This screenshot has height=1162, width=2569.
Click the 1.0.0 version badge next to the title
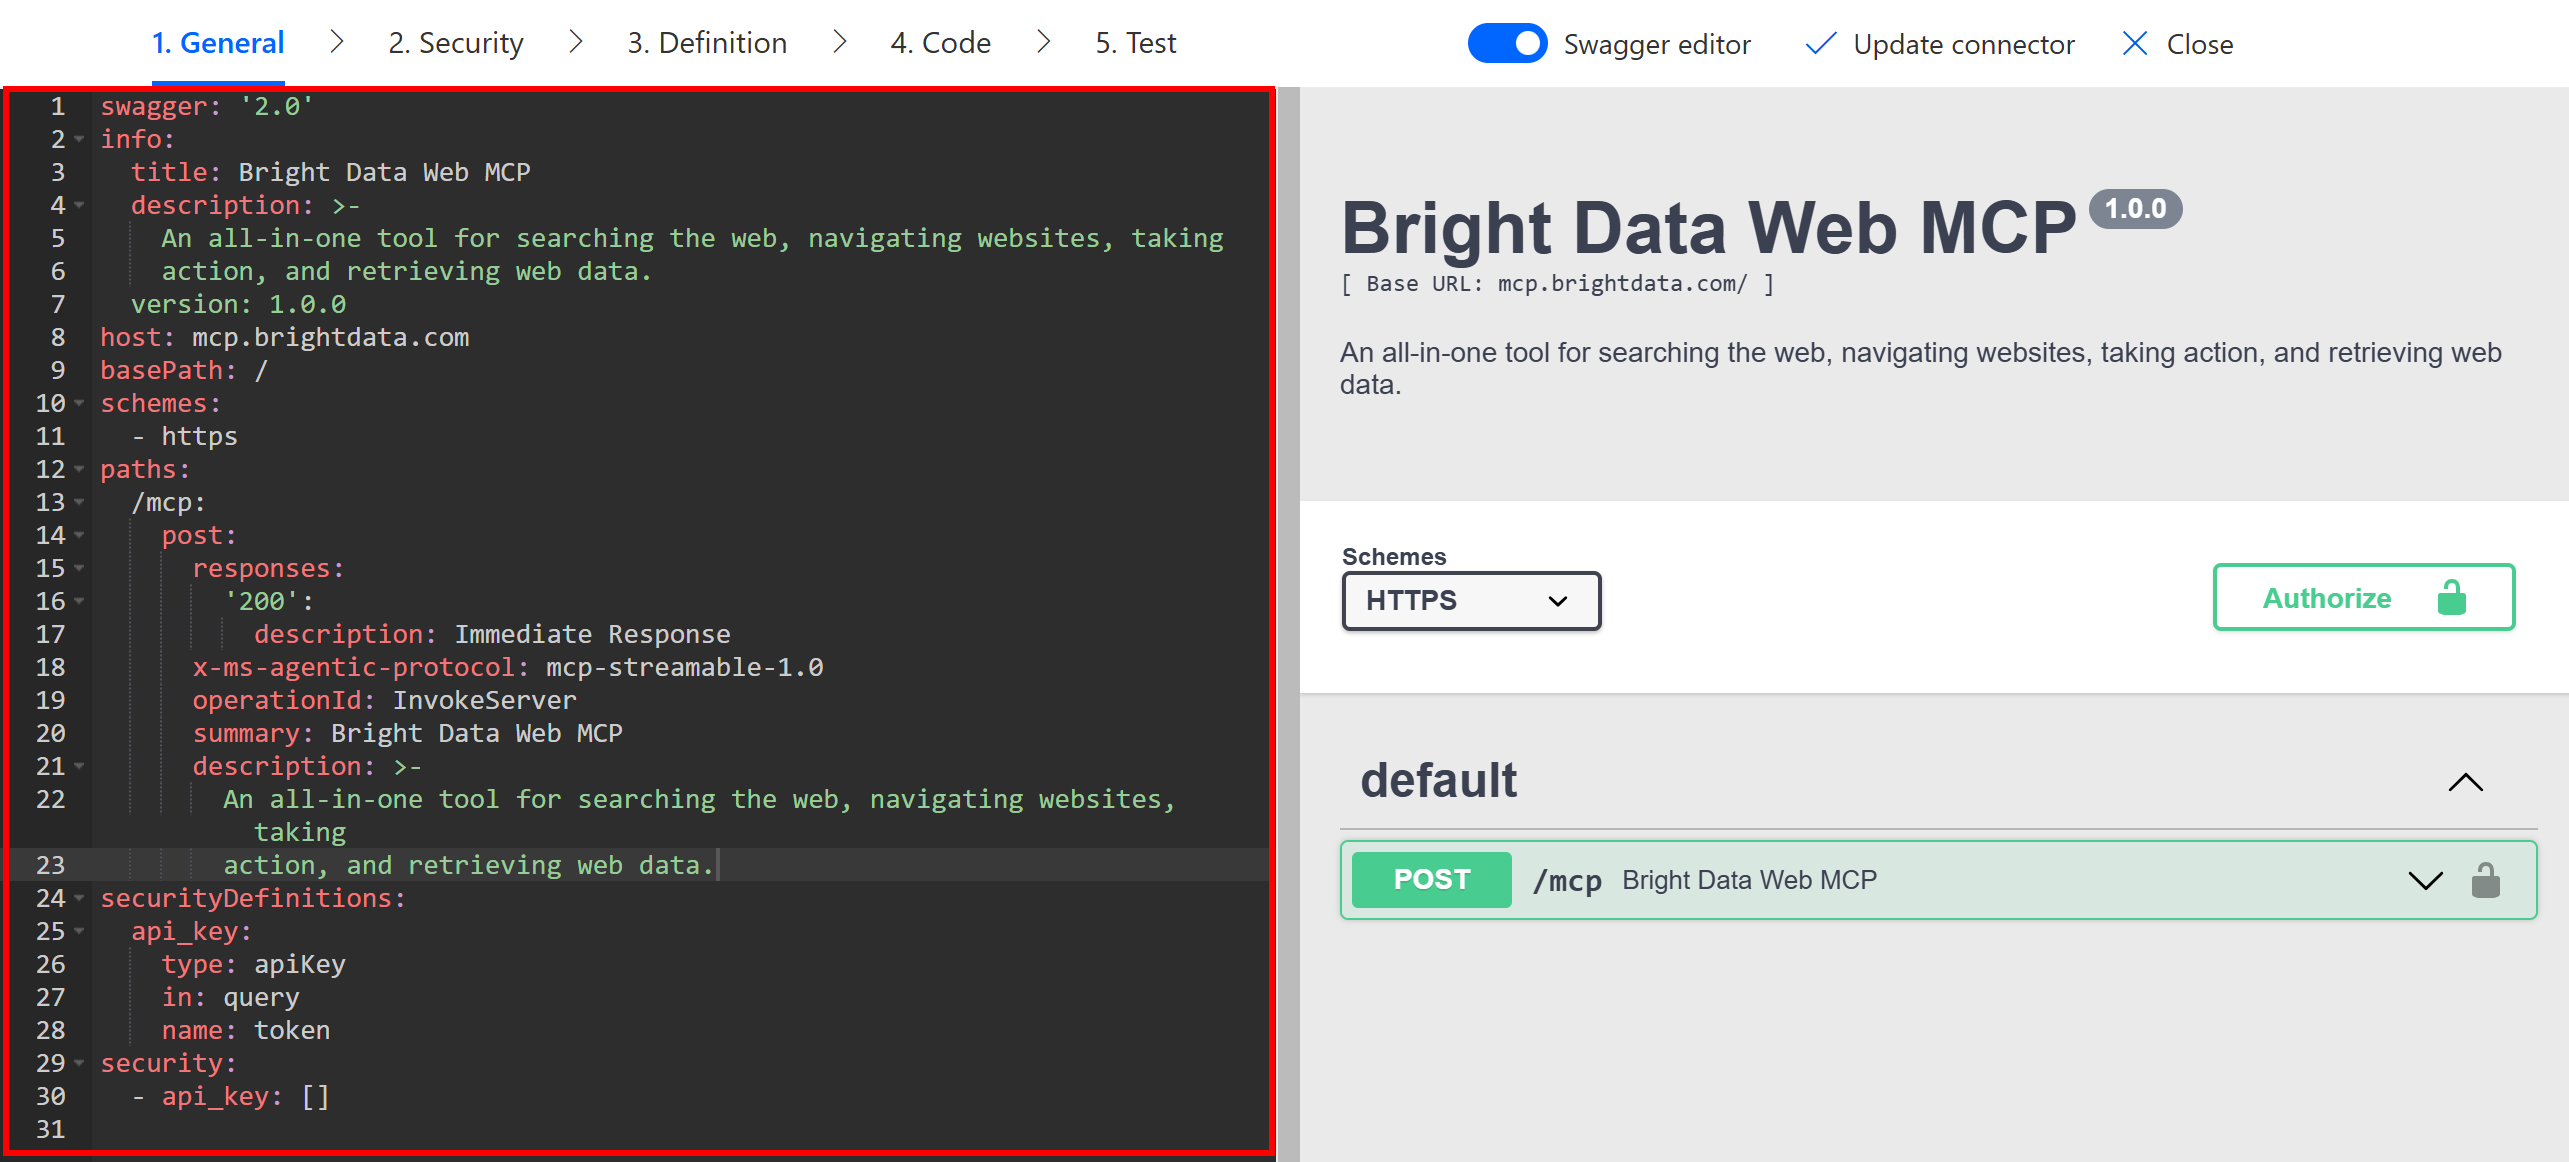tap(2136, 209)
